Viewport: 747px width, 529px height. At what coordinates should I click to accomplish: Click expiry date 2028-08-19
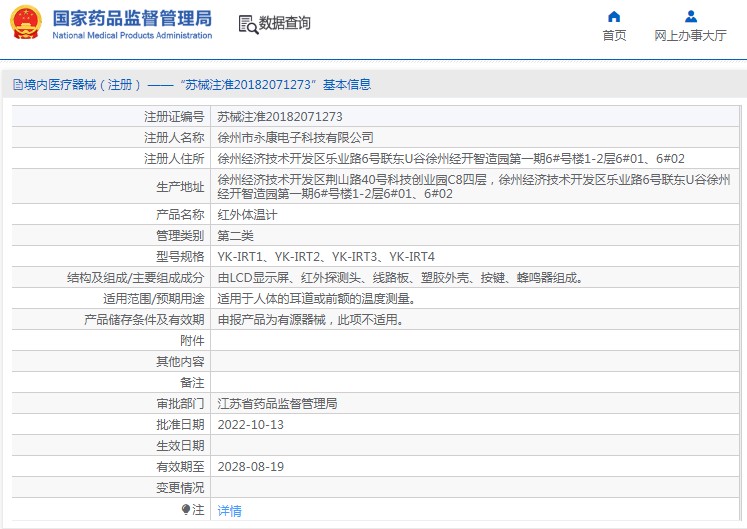251,467
